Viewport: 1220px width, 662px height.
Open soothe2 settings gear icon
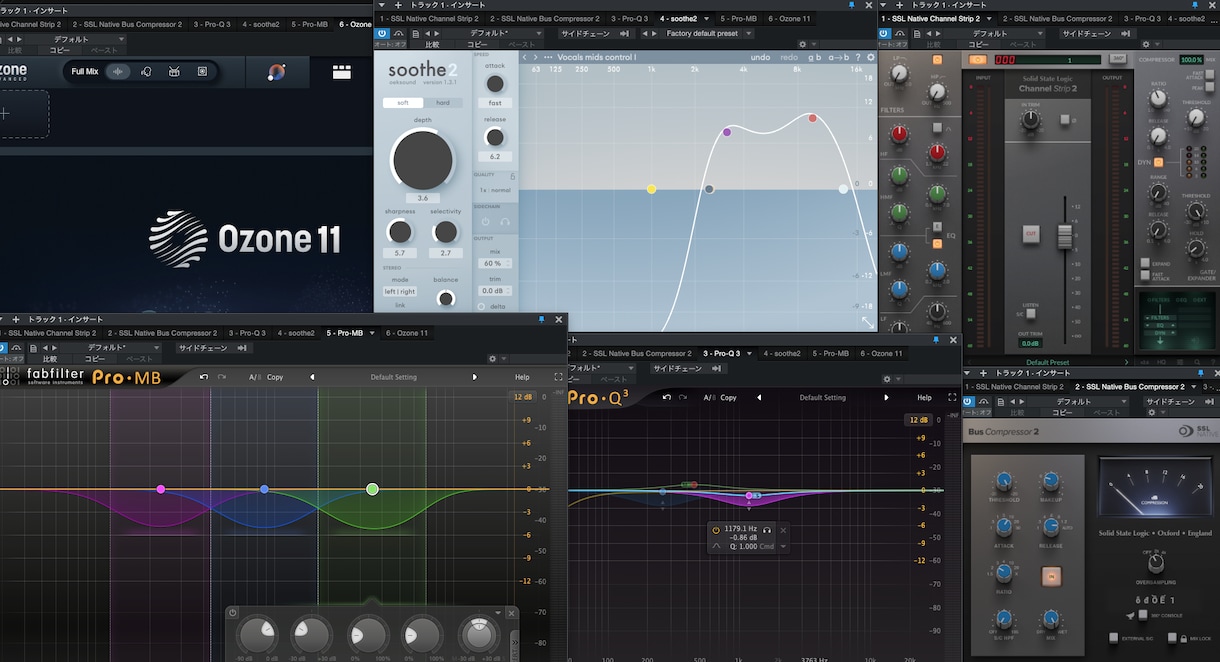pyautogui.click(x=870, y=57)
